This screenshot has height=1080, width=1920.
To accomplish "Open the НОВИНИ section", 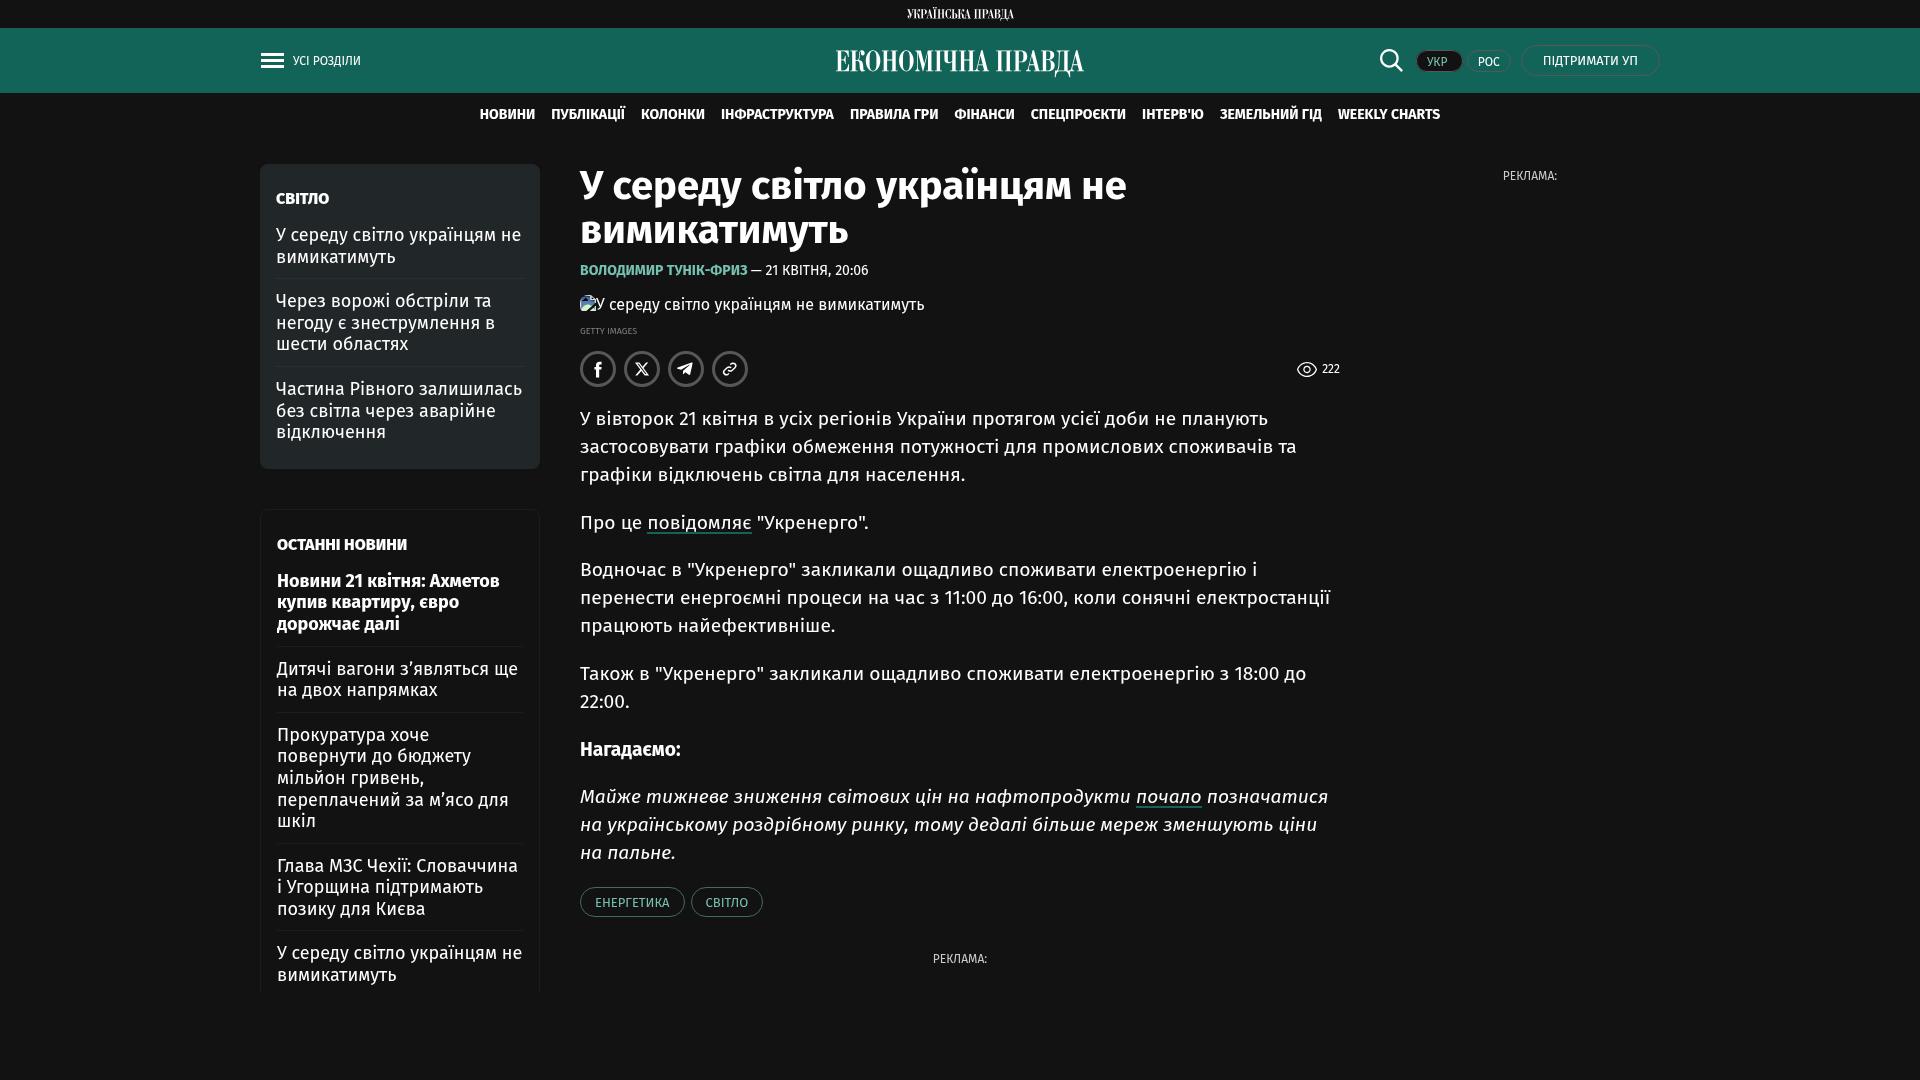I will [507, 115].
